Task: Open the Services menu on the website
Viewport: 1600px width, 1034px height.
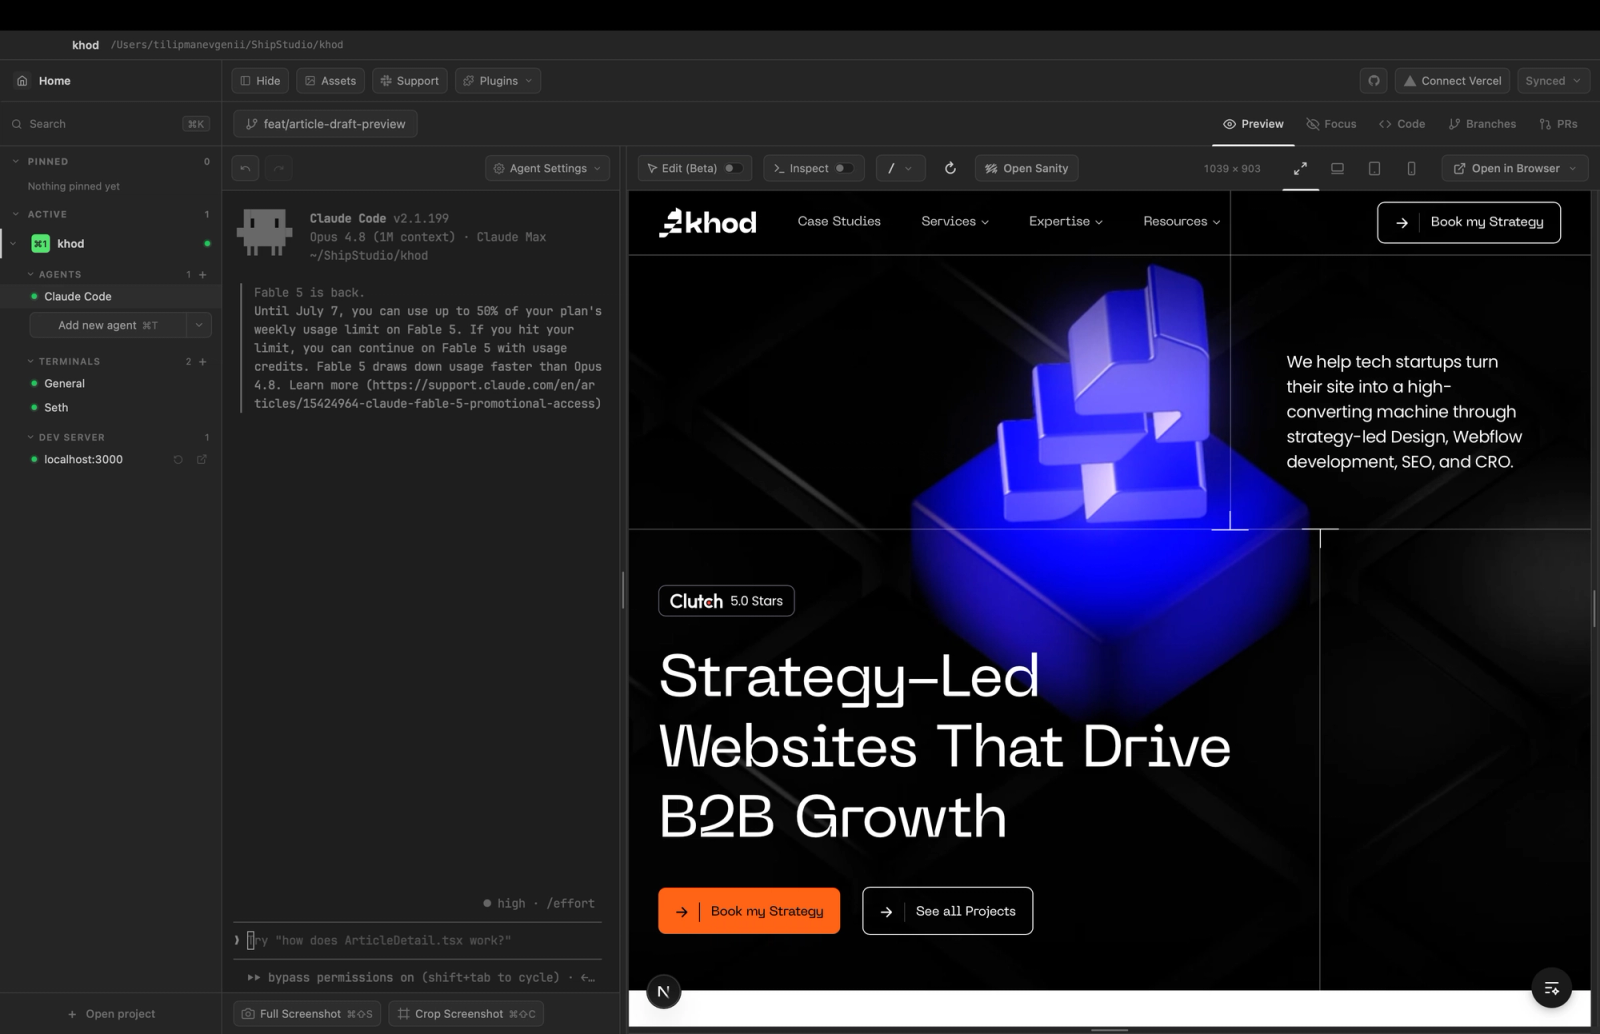Action: 955,222
